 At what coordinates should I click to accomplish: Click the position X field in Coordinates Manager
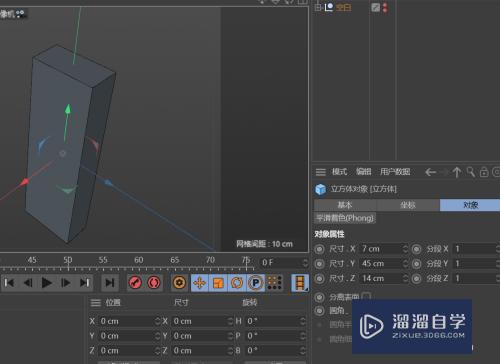126,321
